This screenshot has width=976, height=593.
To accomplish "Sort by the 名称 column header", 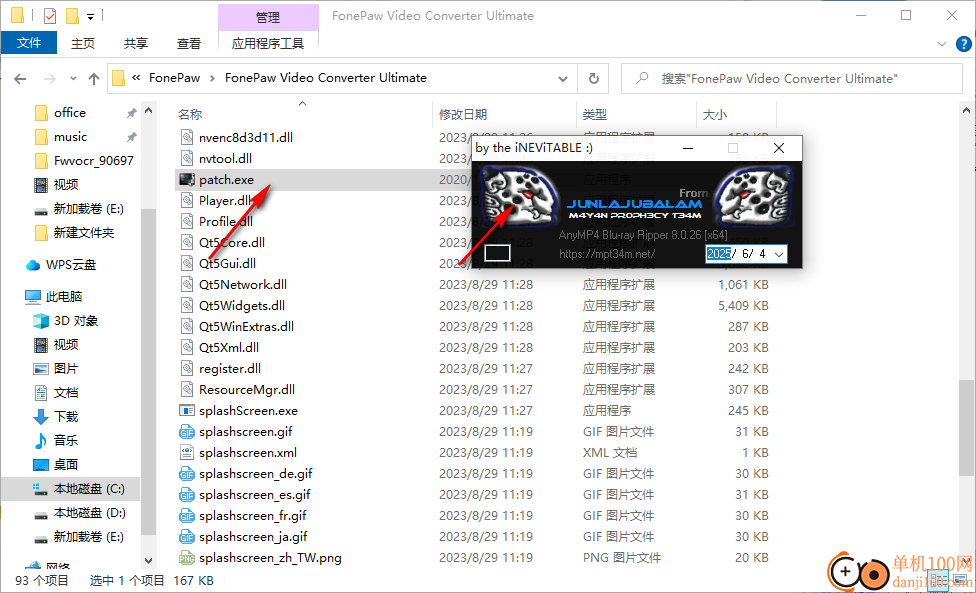I will 190,114.
